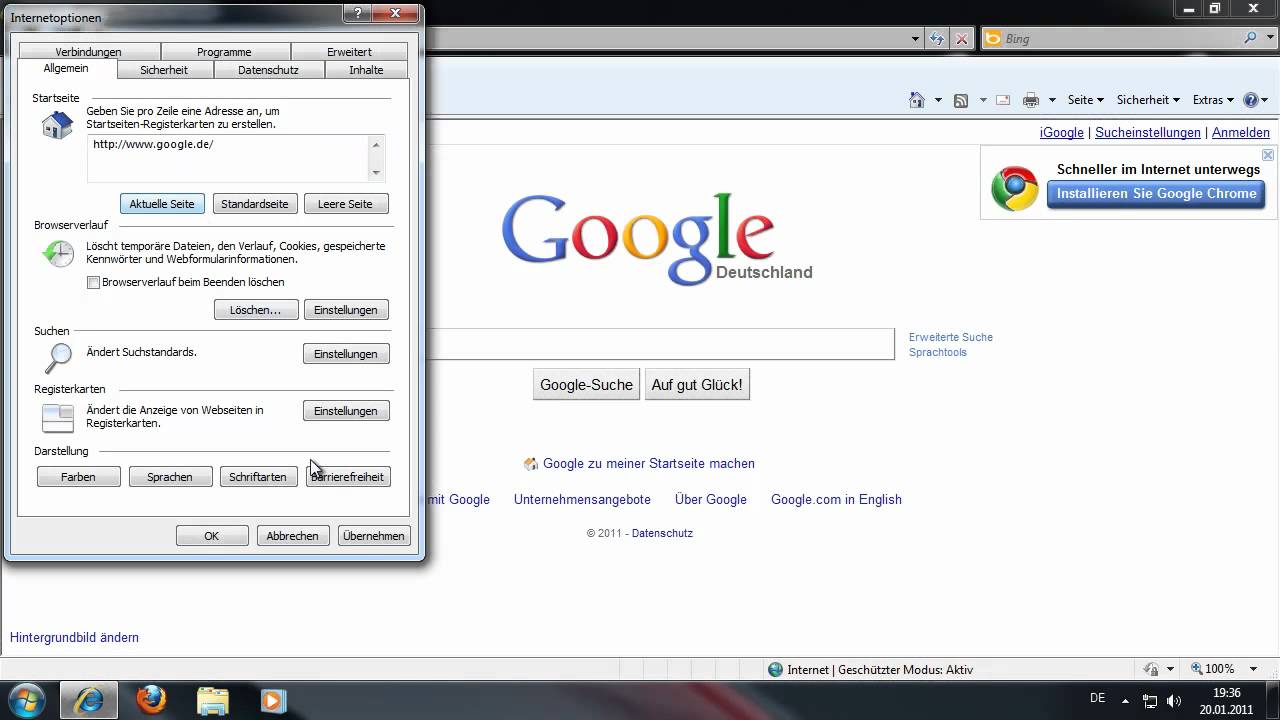This screenshot has height=720, width=1280.
Task: Click the Home toolbar icon in Internet Explorer
Action: (916, 100)
